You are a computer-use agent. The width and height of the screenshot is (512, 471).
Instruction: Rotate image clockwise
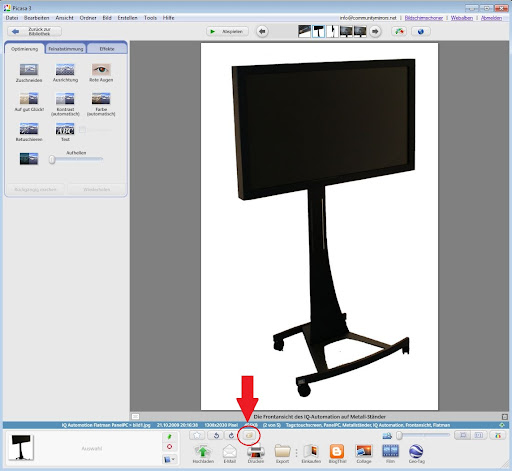pyautogui.click(x=231, y=435)
